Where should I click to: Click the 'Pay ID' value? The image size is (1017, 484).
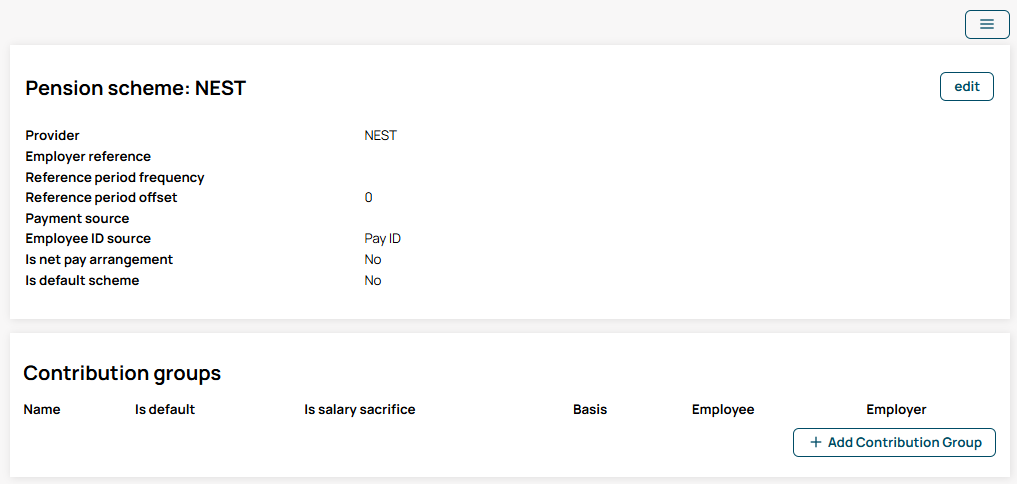383,239
